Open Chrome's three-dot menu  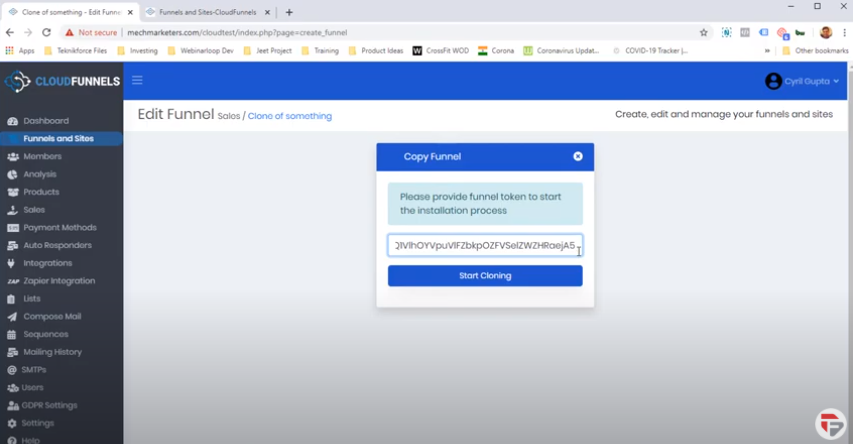[x=844, y=32]
